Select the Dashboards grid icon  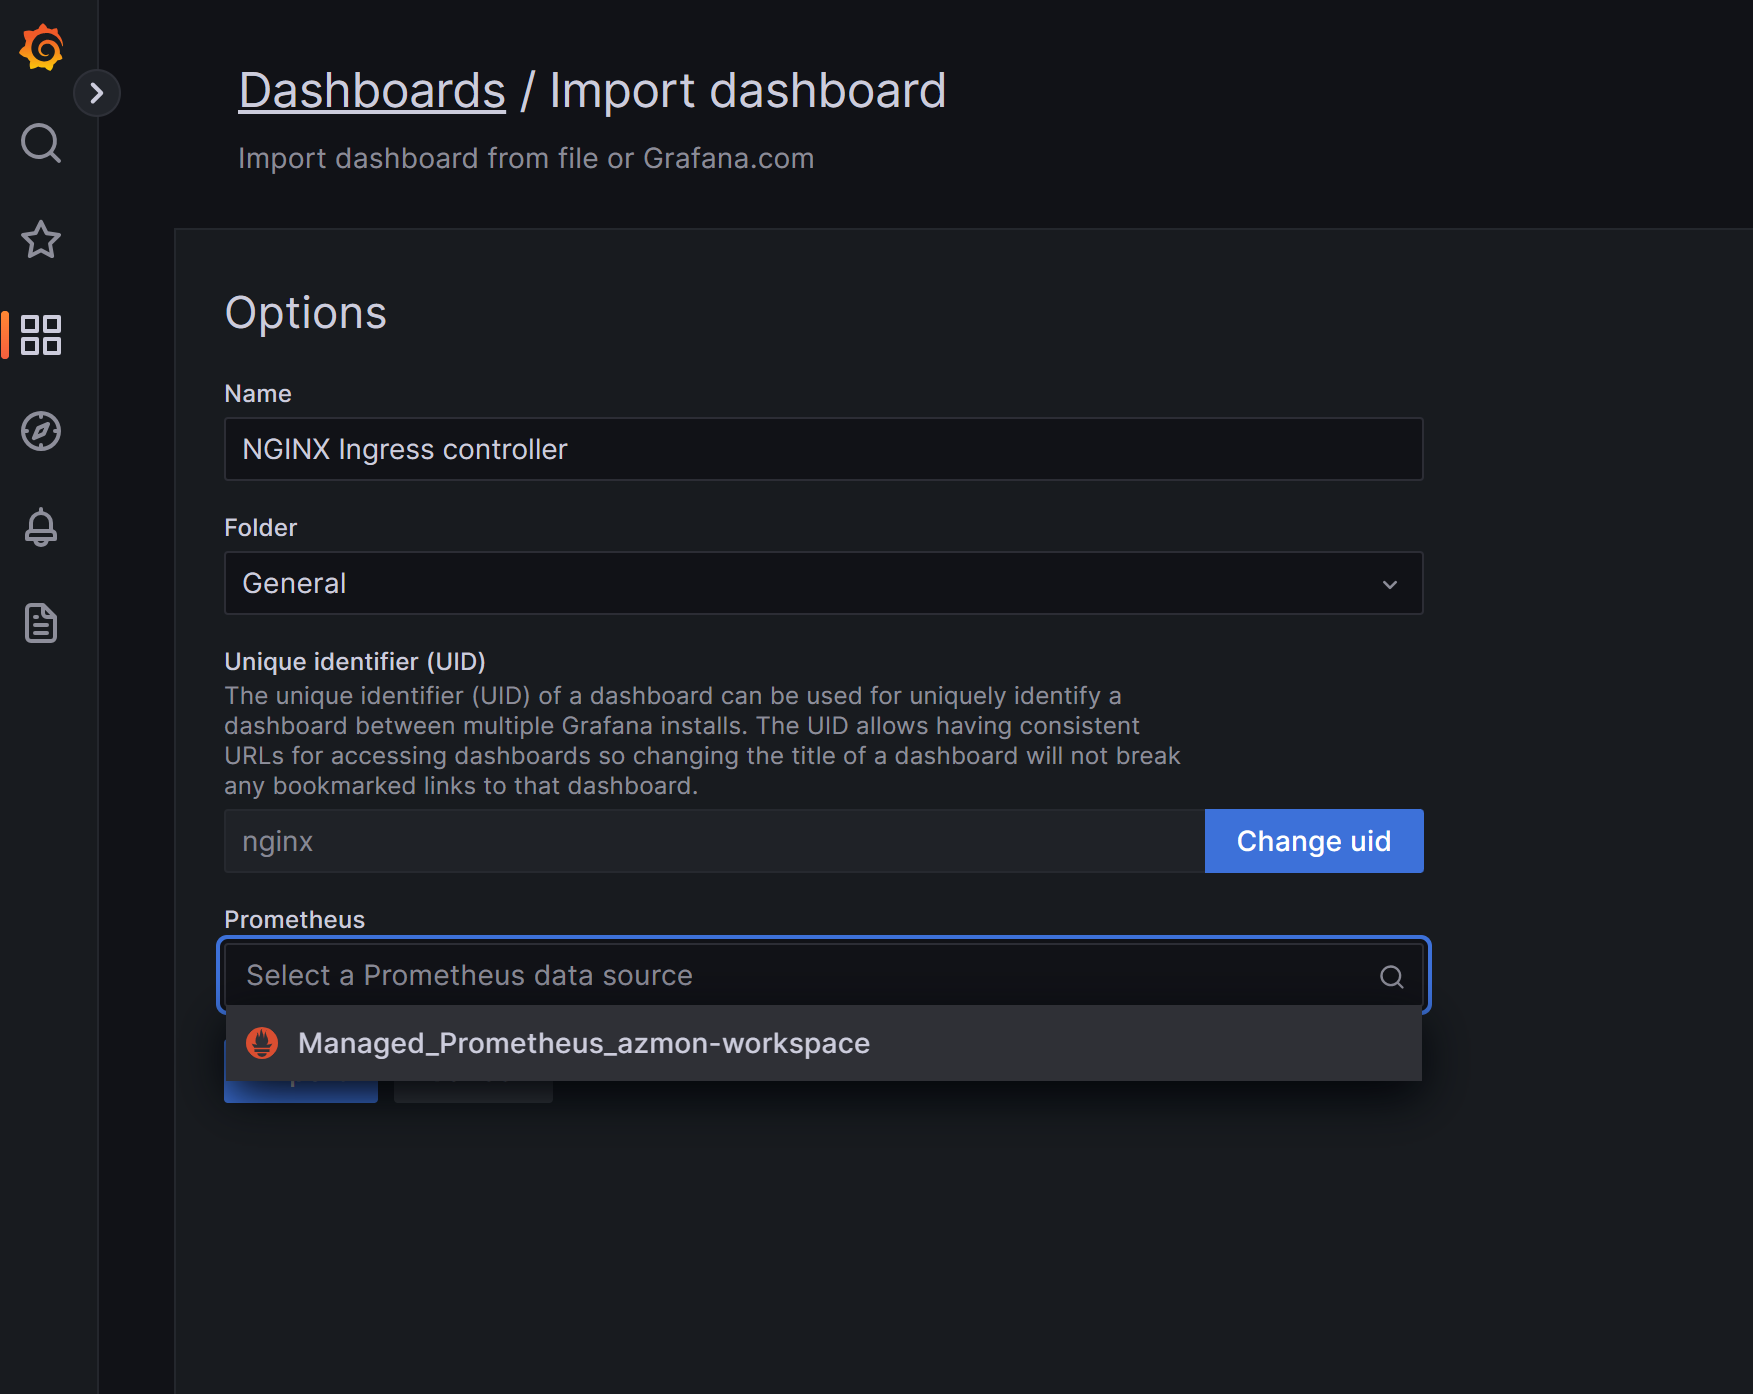coord(41,335)
